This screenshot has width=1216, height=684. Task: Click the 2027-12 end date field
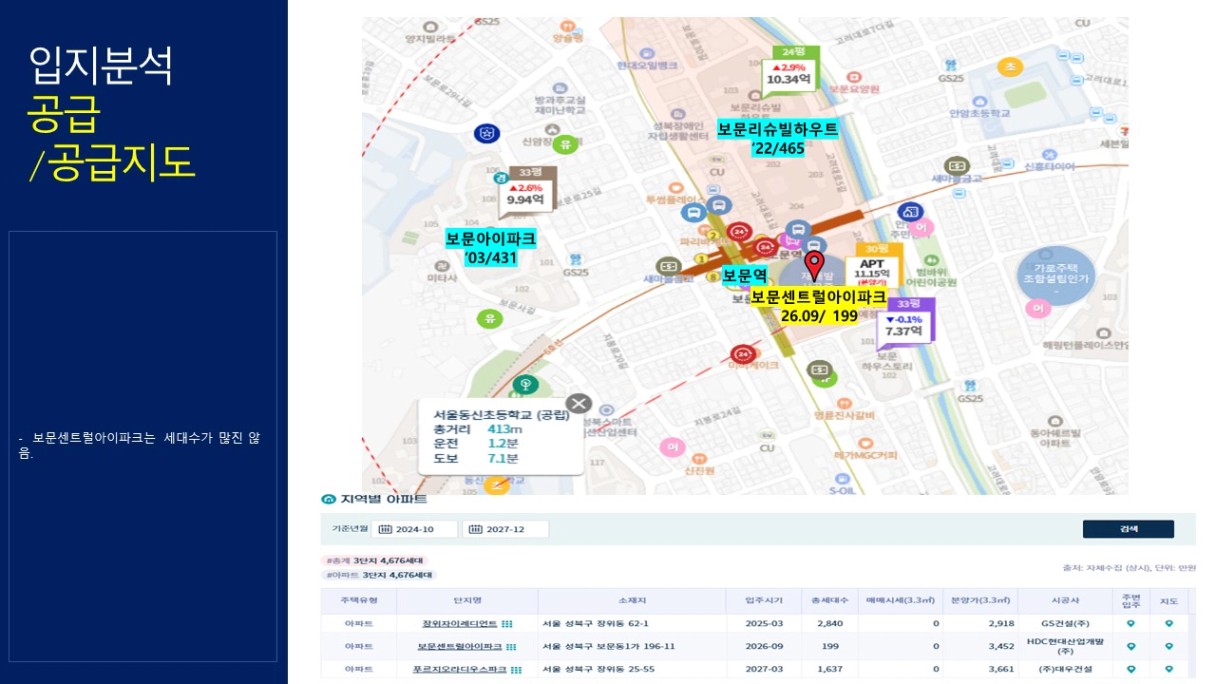pyautogui.click(x=507, y=529)
